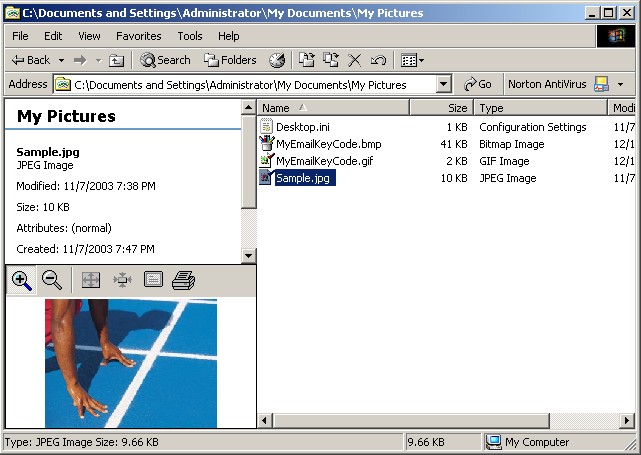This screenshot has width=641, height=455.
Task: Click info pane scroll down arrow
Action: (x=249, y=256)
